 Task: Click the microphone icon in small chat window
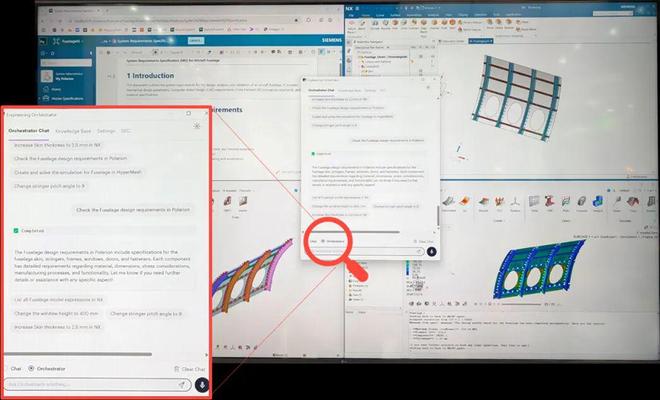point(431,251)
